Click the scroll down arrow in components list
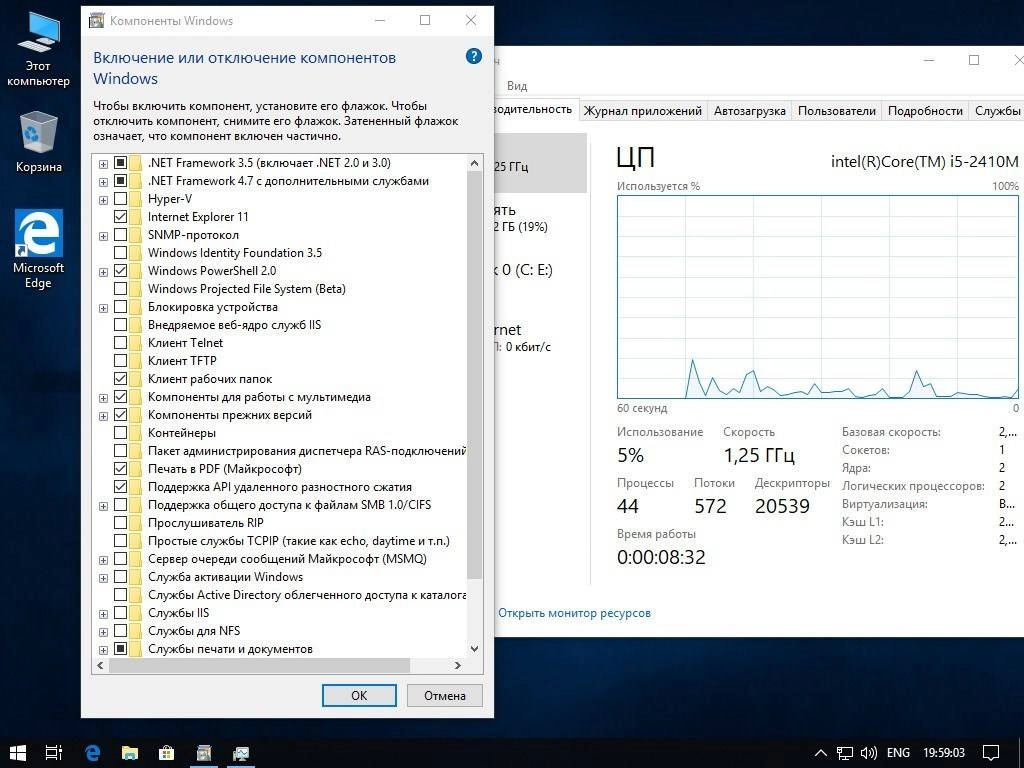Image resolution: width=1024 pixels, height=768 pixels. [x=475, y=649]
